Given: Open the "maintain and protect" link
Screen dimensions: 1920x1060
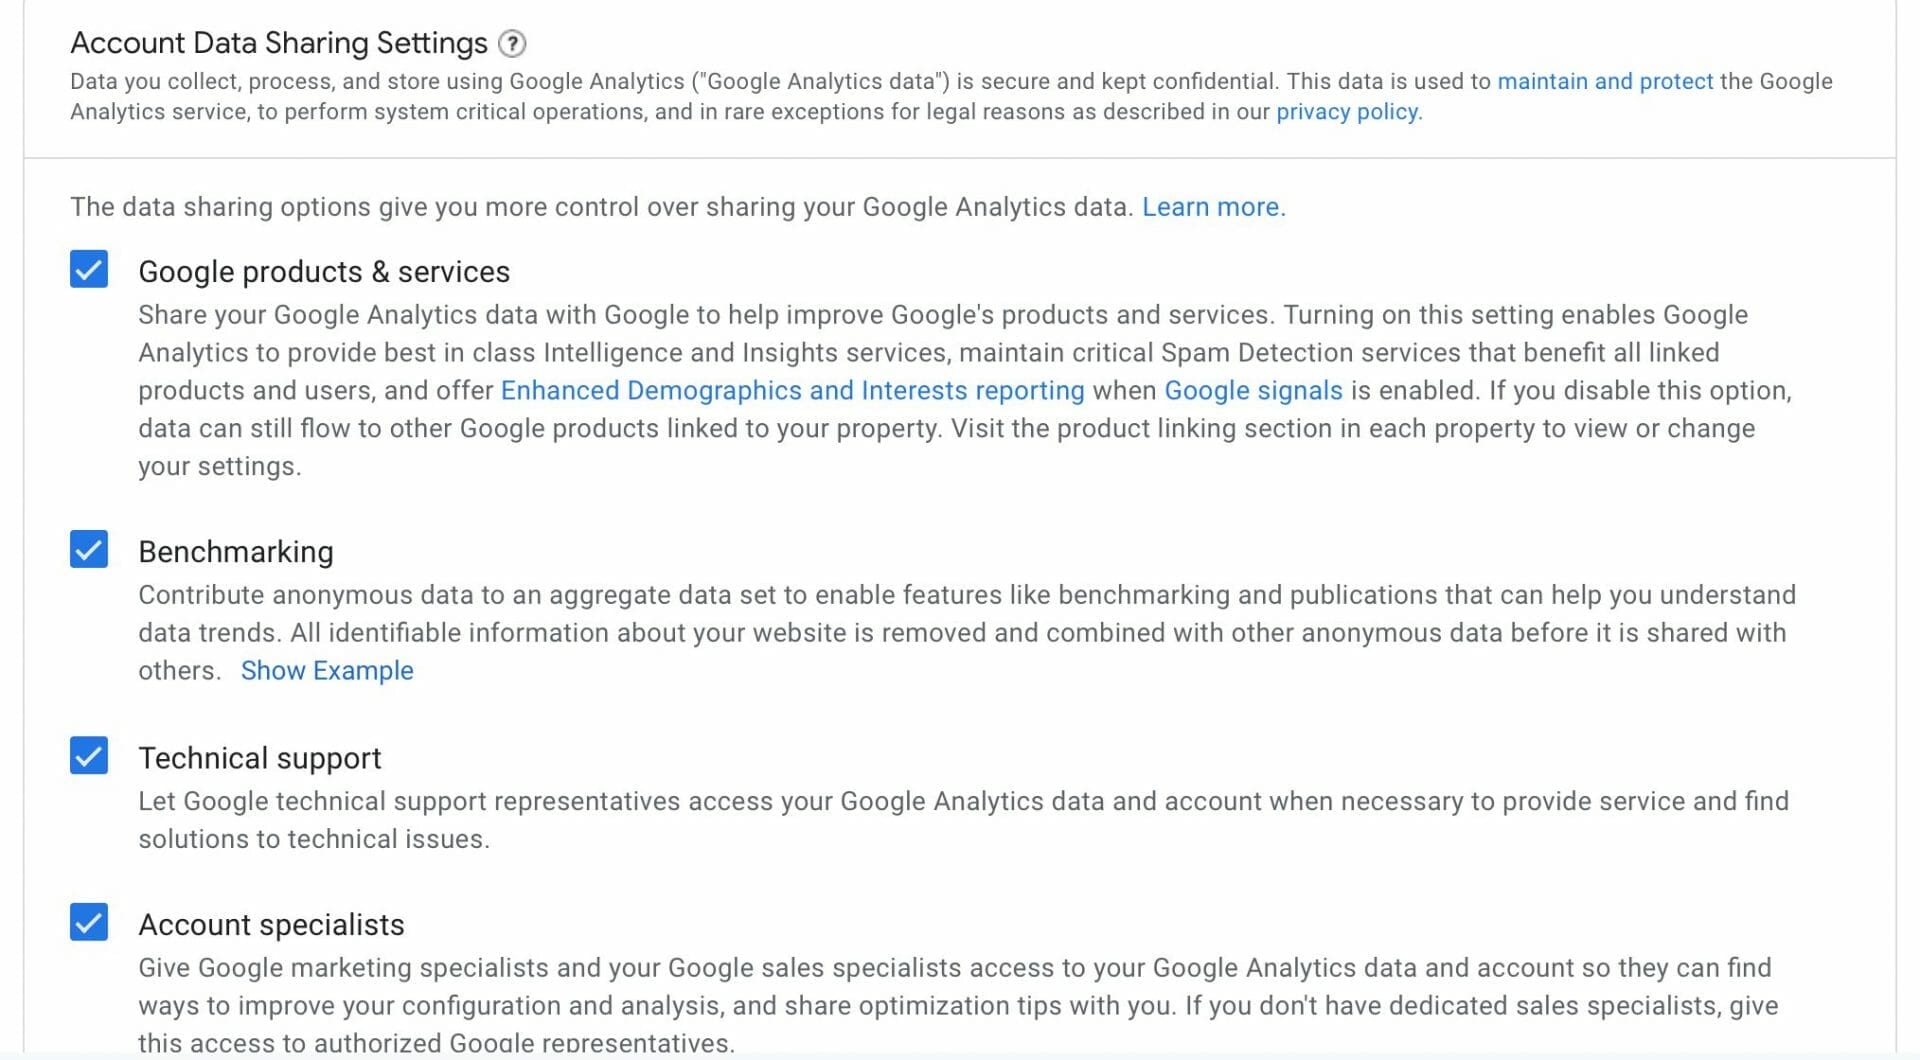Looking at the screenshot, I should 1604,81.
